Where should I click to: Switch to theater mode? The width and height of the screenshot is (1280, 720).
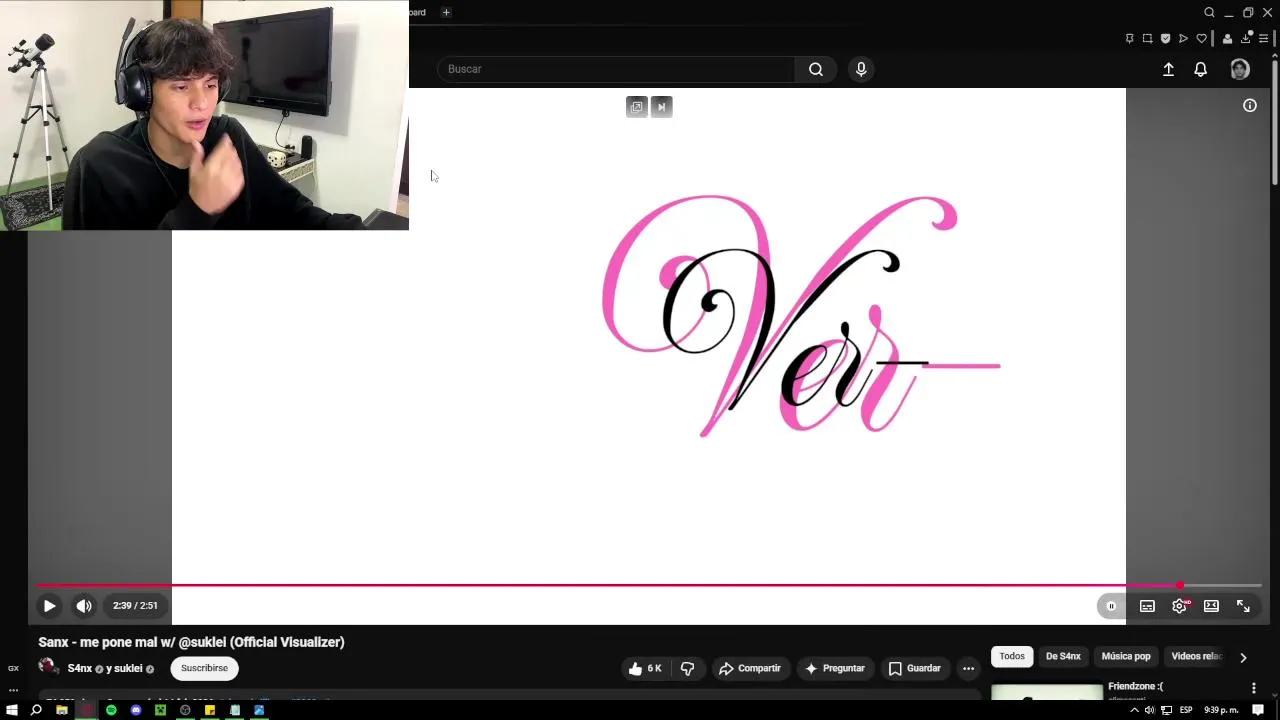(x=1211, y=606)
